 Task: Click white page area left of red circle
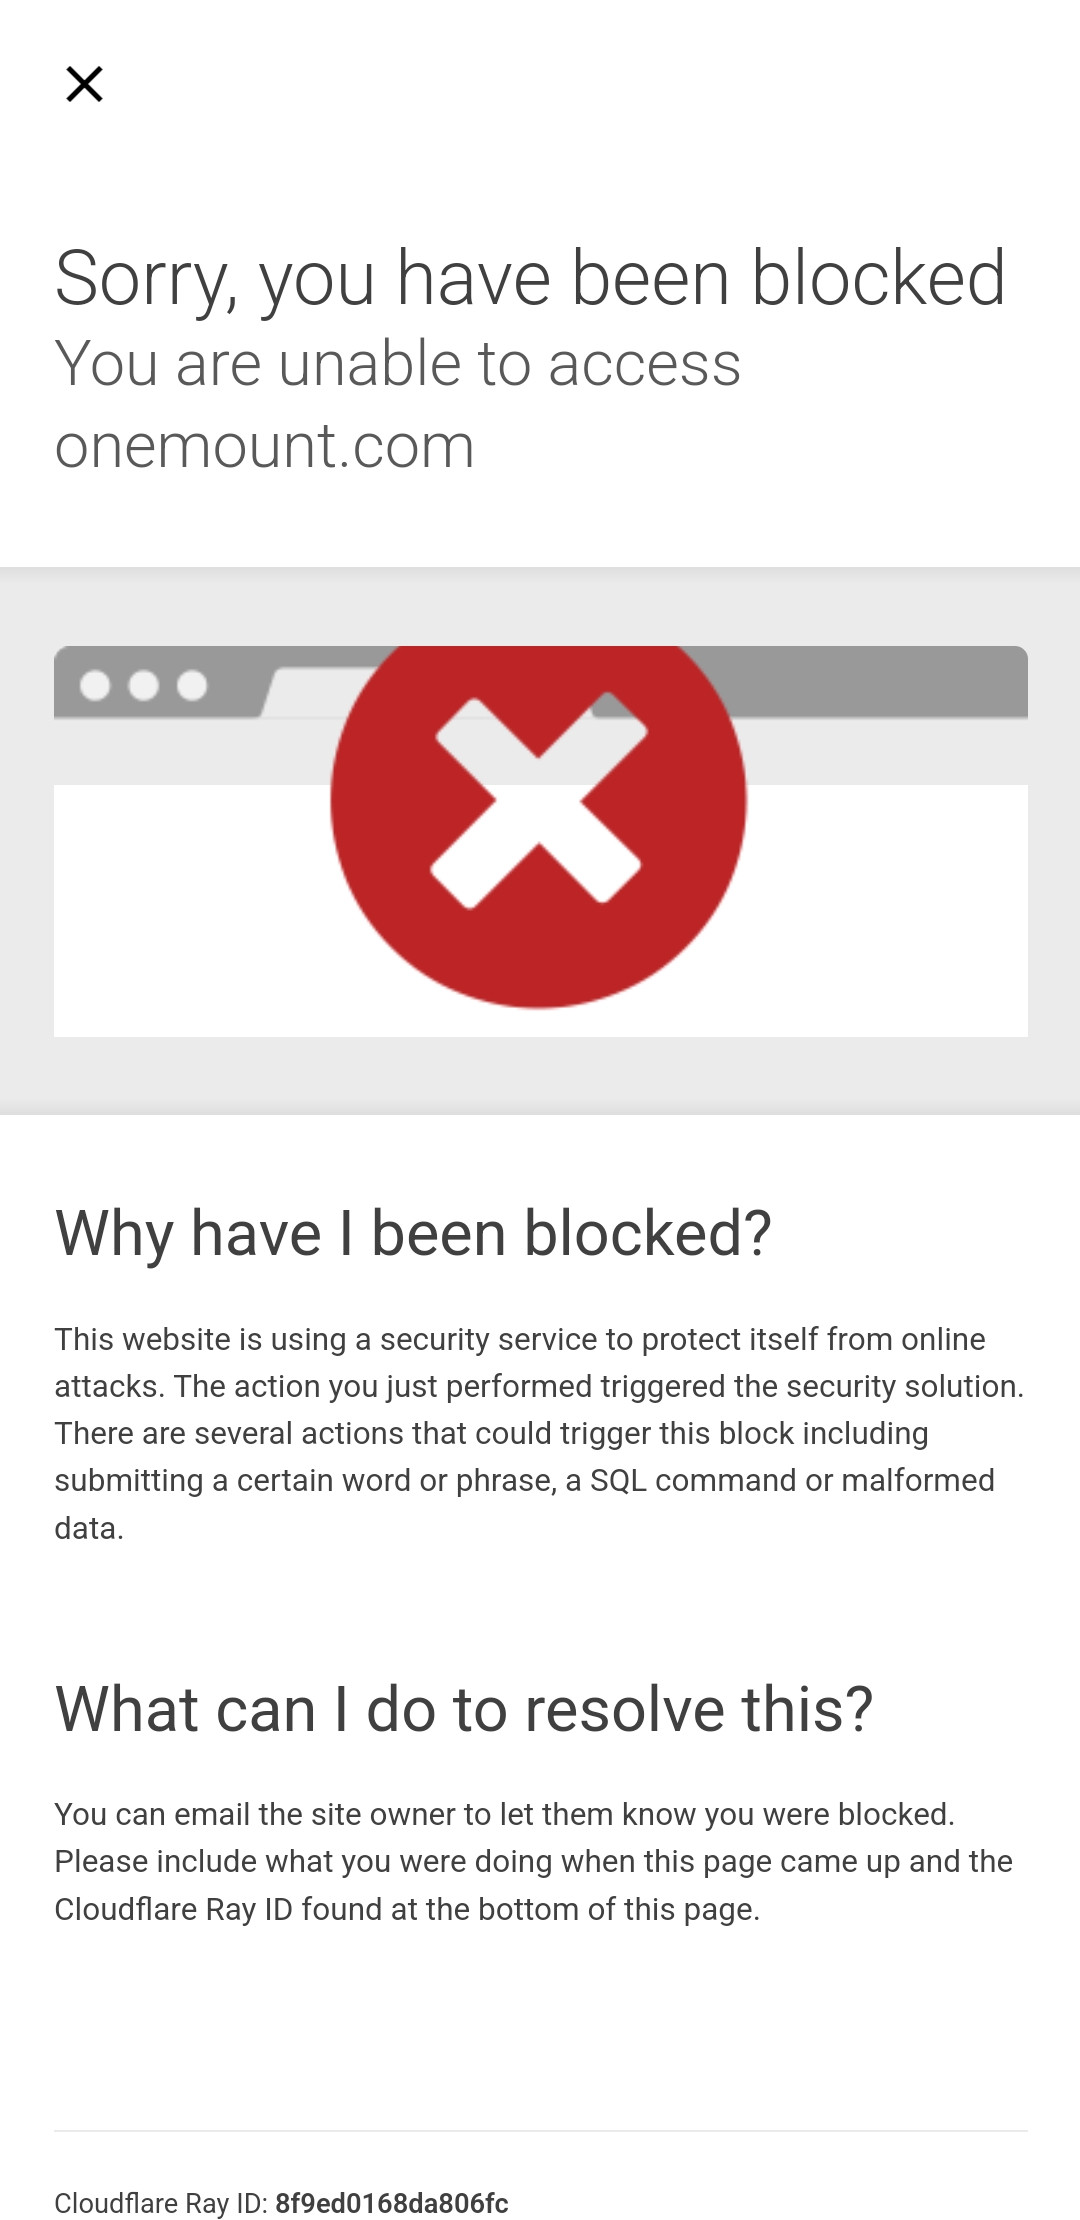(x=190, y=910)
